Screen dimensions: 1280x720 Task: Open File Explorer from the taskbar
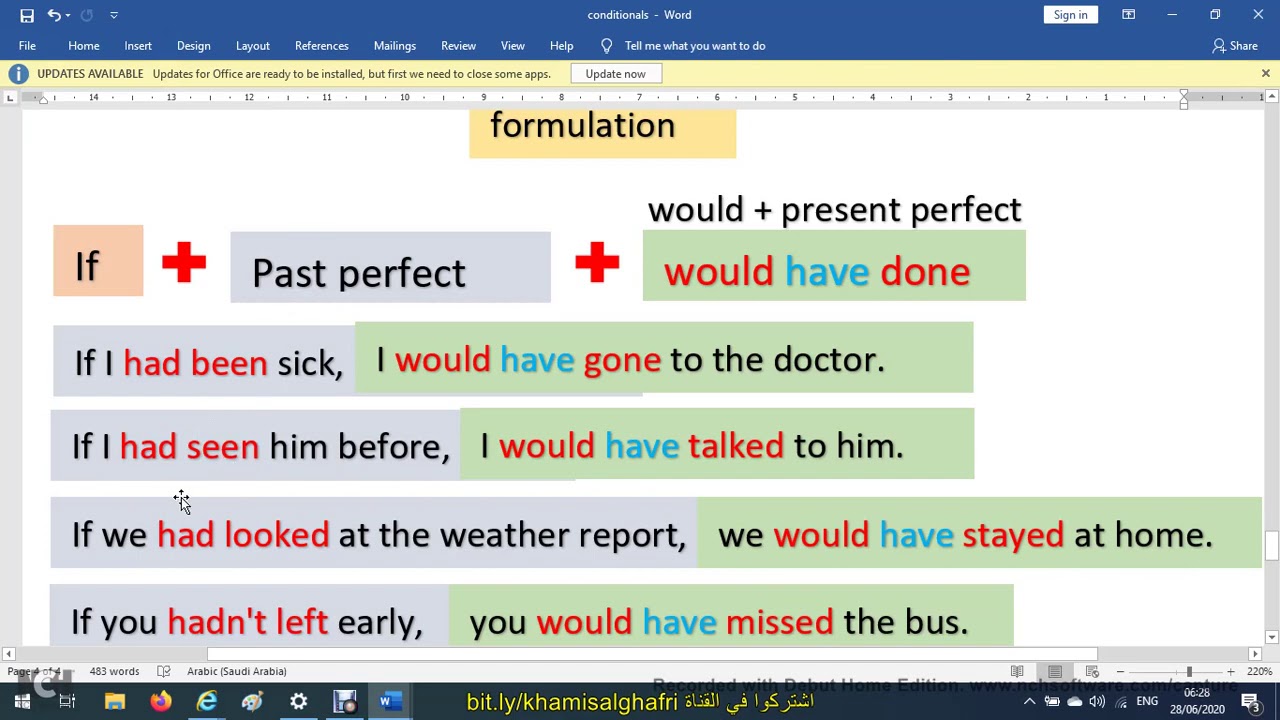114,702
